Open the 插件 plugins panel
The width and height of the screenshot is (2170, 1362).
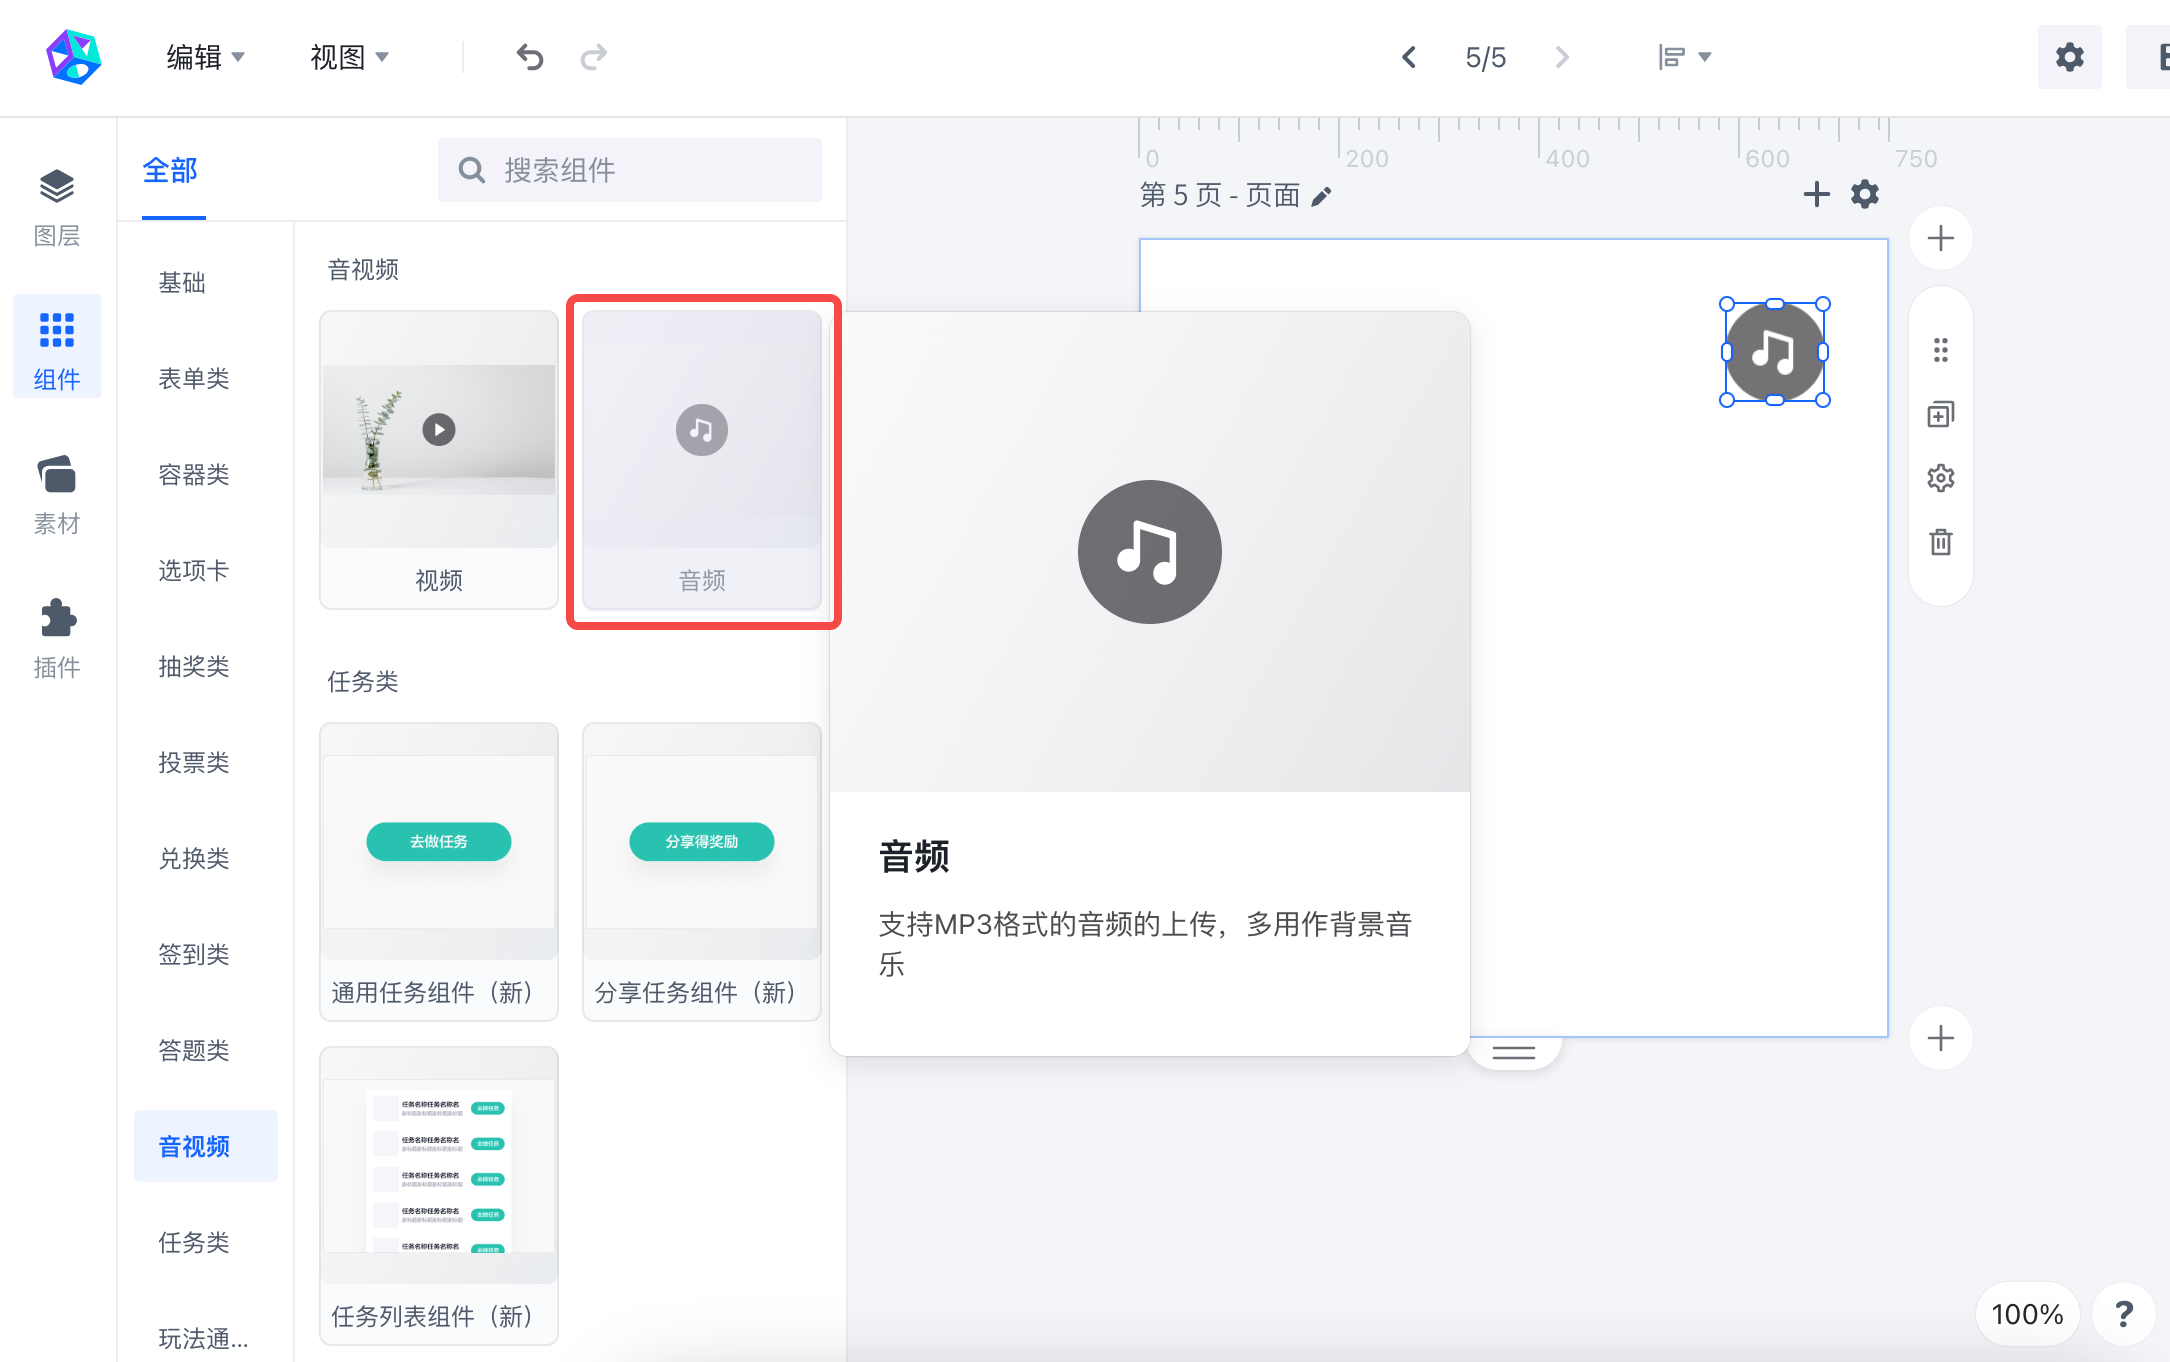click(57, 639)
